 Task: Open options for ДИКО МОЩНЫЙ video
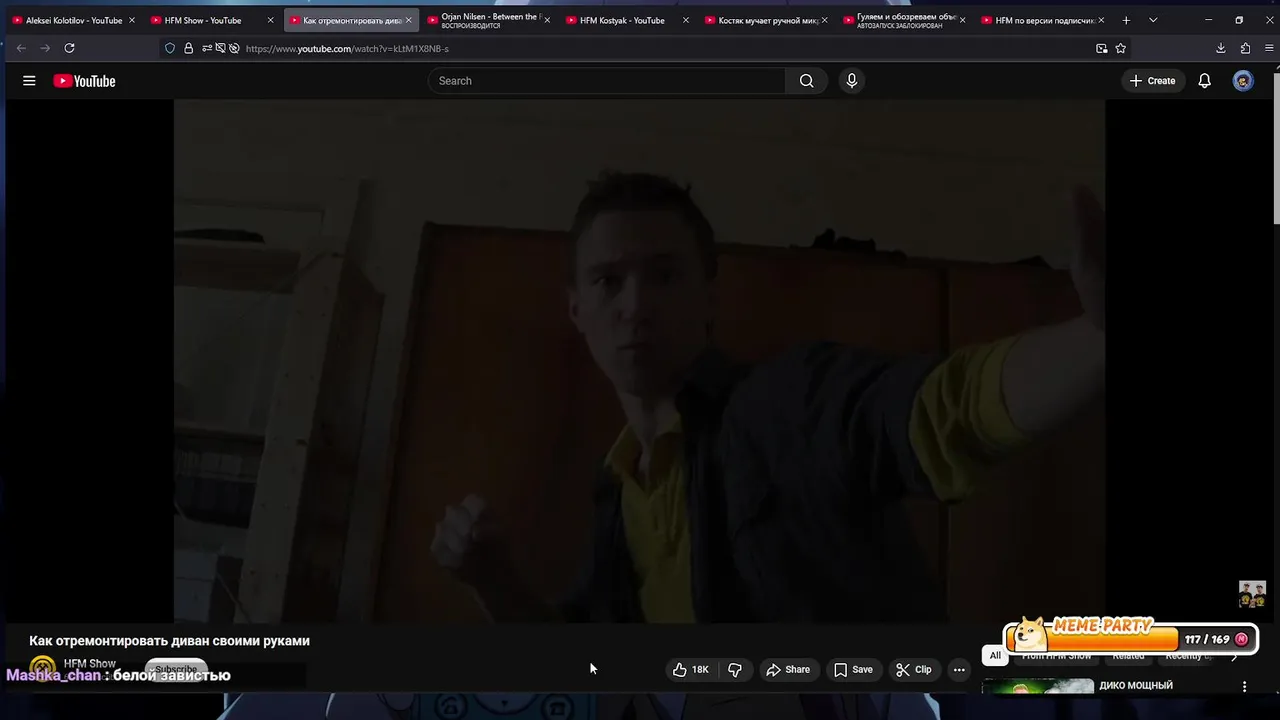point(1244,687)
